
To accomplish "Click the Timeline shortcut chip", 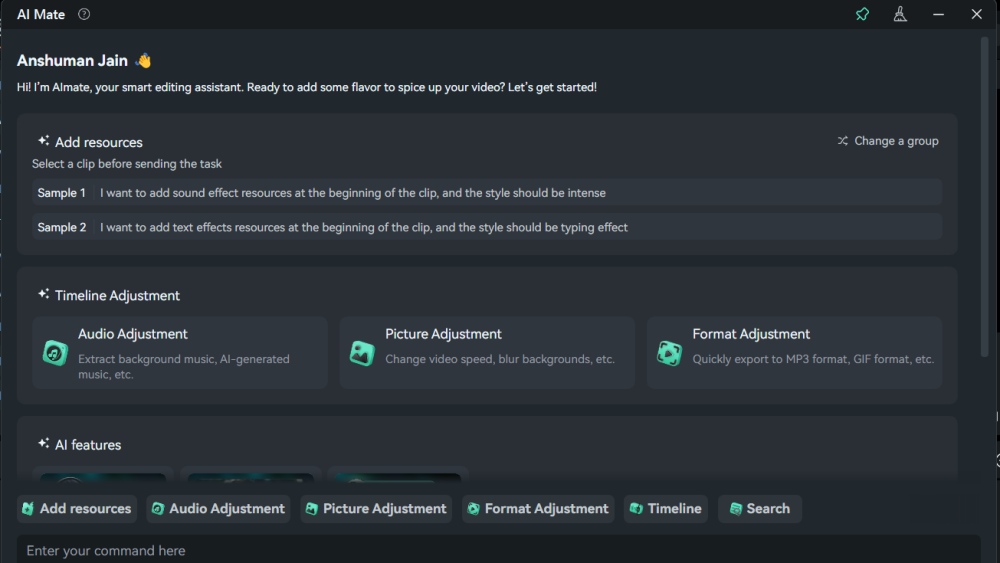I will (666, 509).
